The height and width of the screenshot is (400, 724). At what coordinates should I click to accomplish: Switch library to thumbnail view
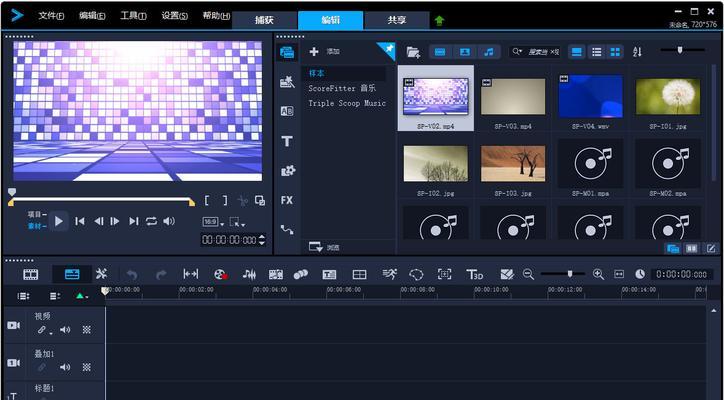pyautogui.click(x=615, y=52)
